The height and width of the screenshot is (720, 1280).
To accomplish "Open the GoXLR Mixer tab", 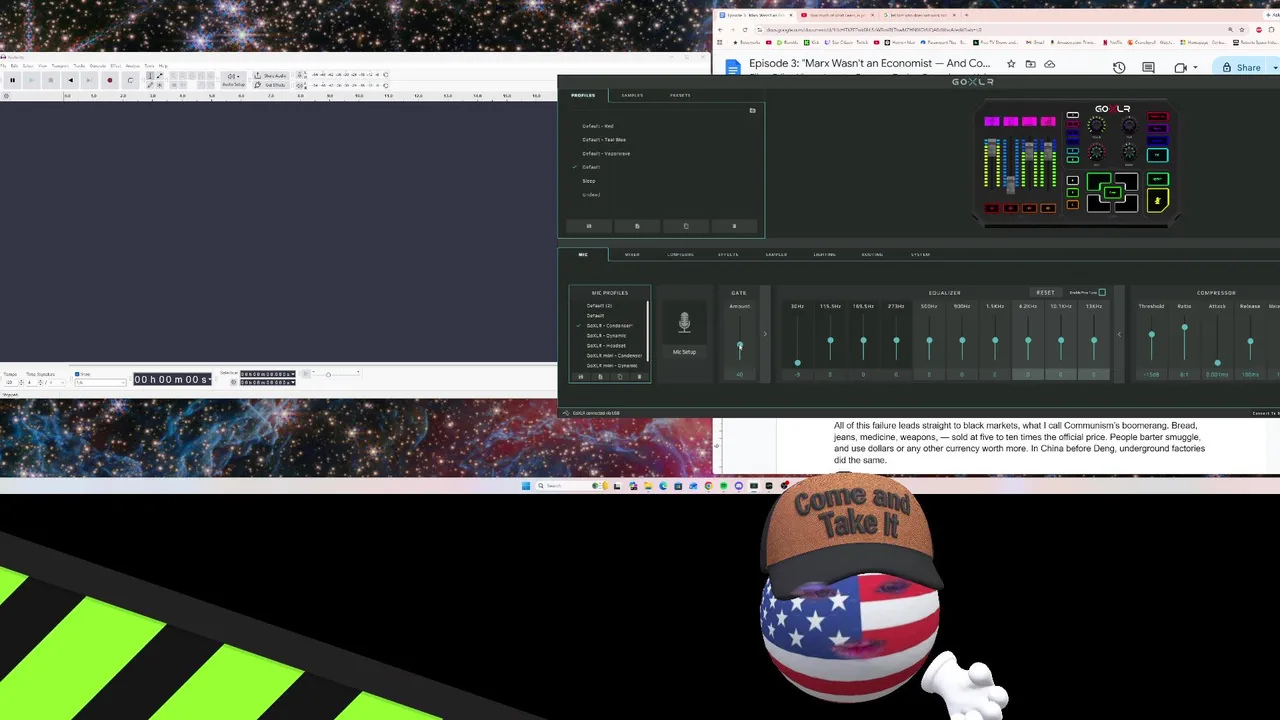I will pos(632,254).
